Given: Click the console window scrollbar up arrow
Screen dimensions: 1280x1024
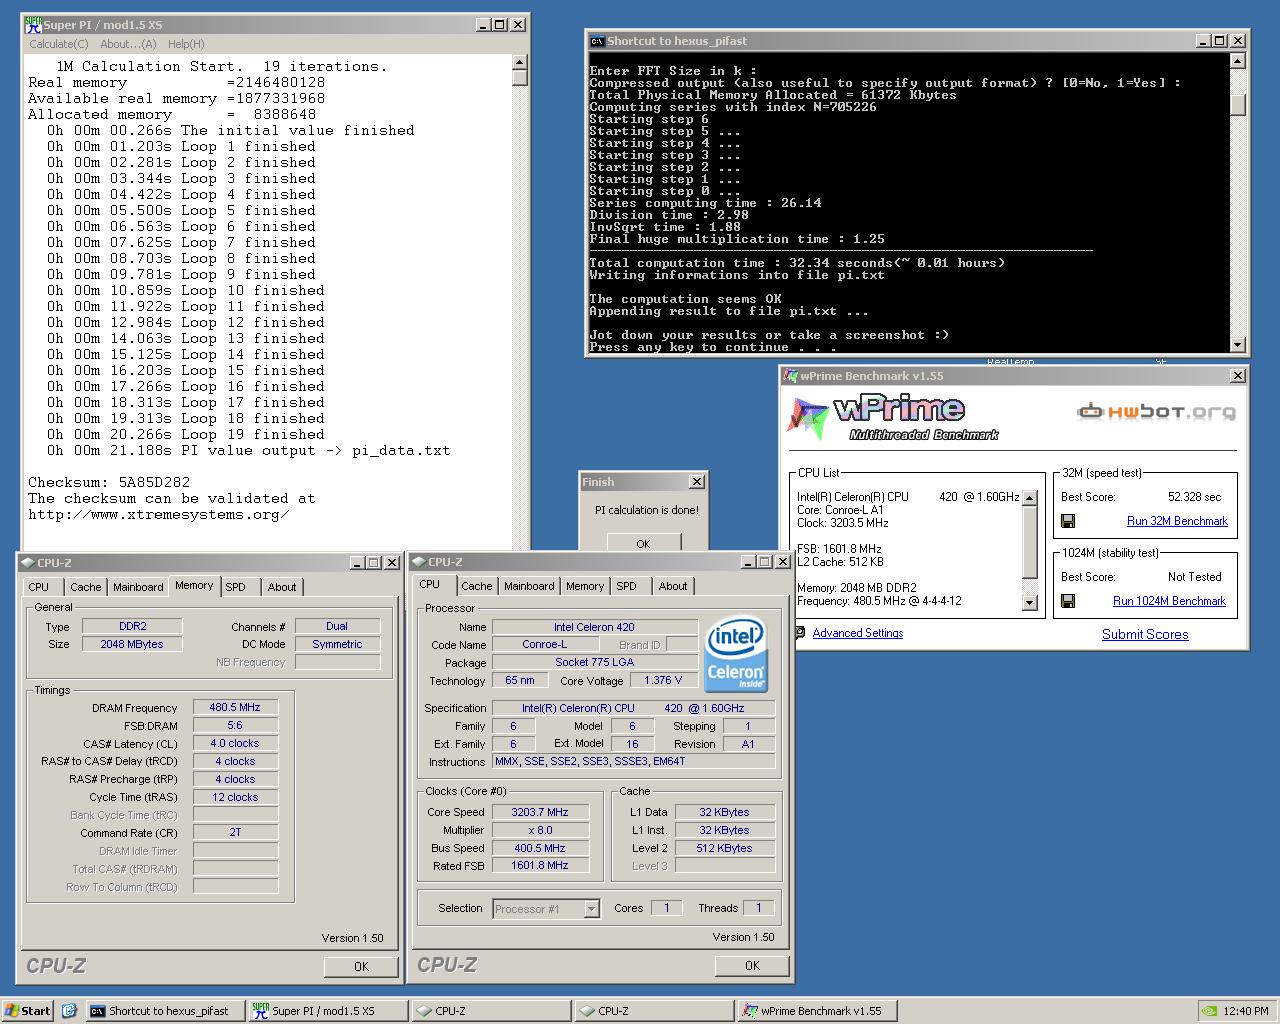Looking at the screenshot, I should pyautogui.click(x=1238, y=61).
